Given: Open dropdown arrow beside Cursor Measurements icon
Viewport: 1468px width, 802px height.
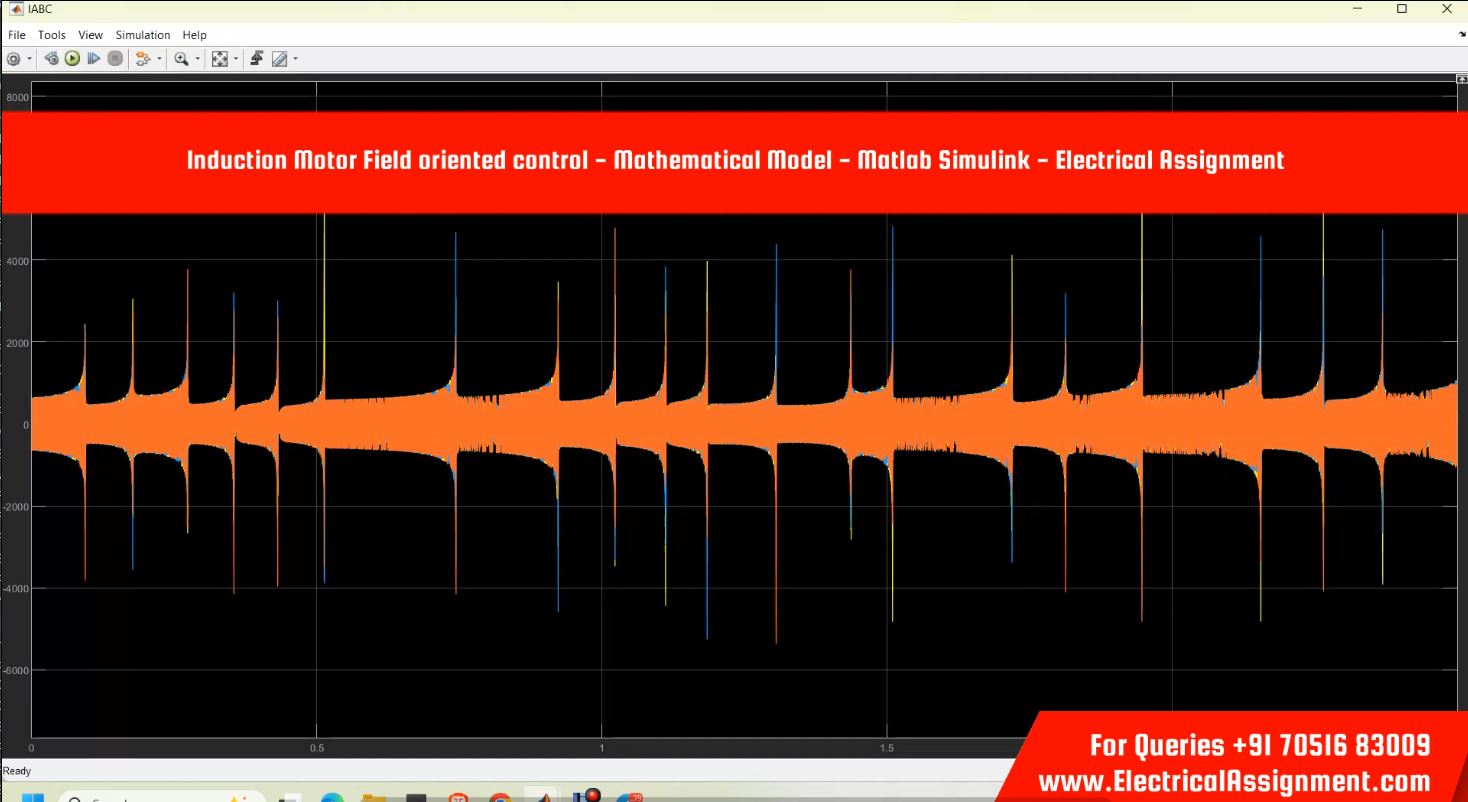Looking at the screenshot, I should (295, 59).
